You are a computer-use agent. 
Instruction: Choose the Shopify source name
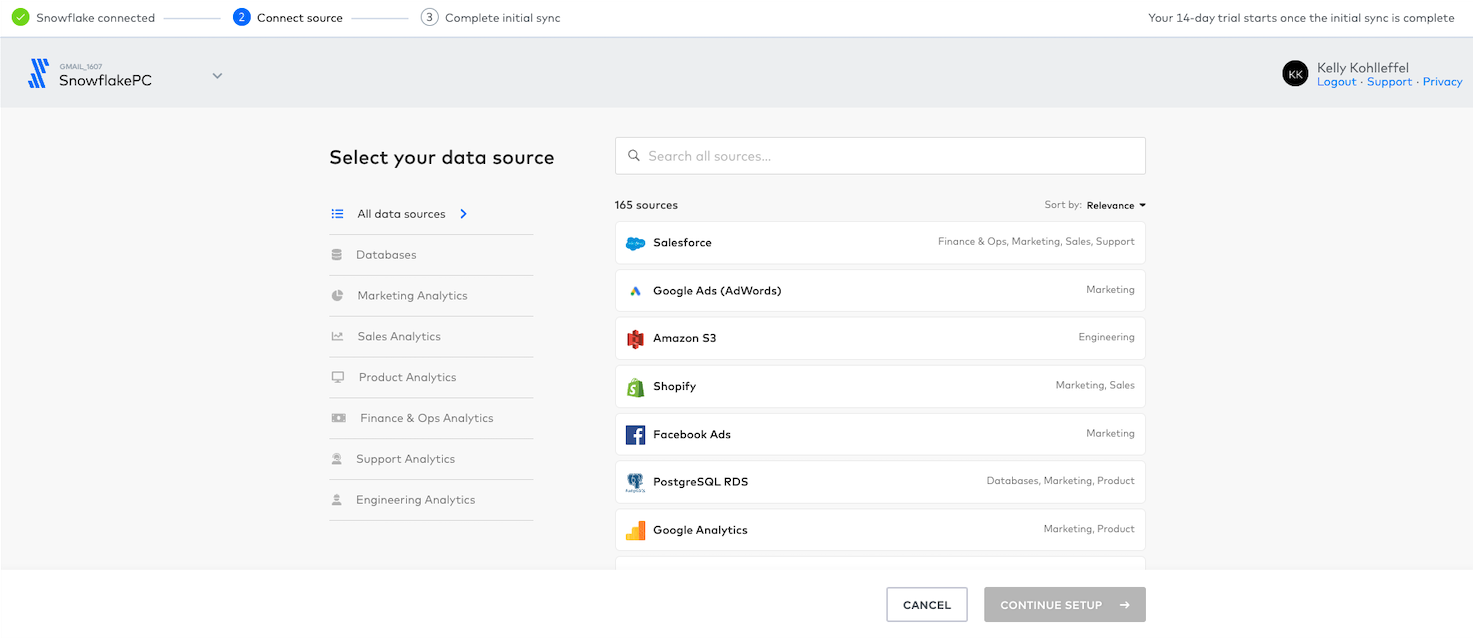674,387
